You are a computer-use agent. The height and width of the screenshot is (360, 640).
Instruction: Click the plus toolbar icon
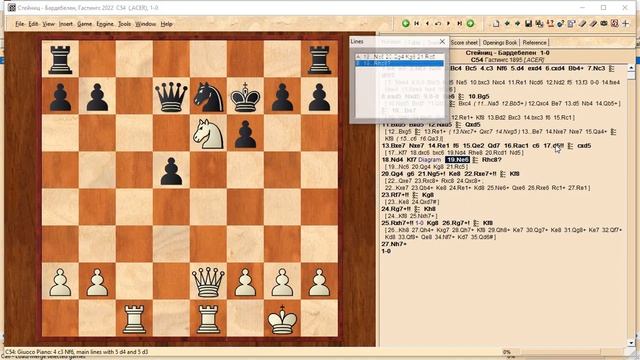(x=625, y=24)
